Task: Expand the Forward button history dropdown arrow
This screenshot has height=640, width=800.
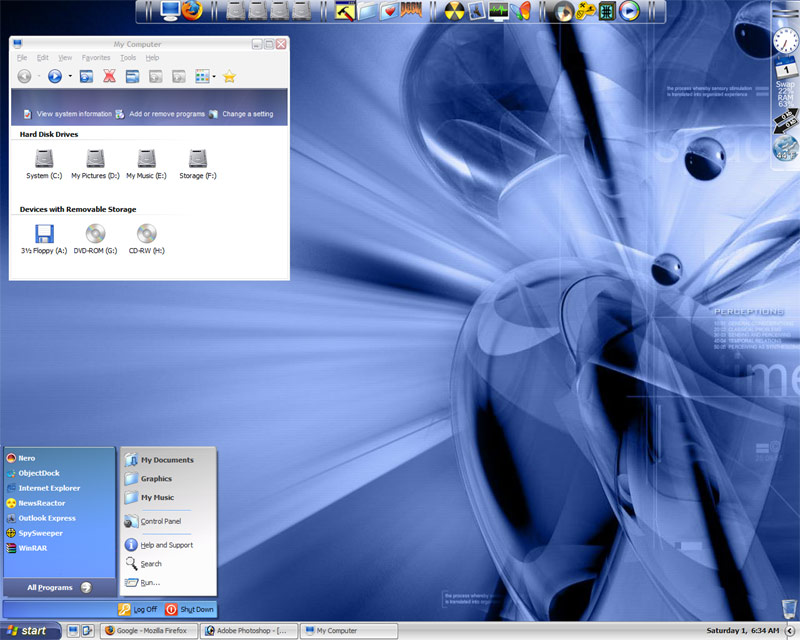Action: pos(70,76)
